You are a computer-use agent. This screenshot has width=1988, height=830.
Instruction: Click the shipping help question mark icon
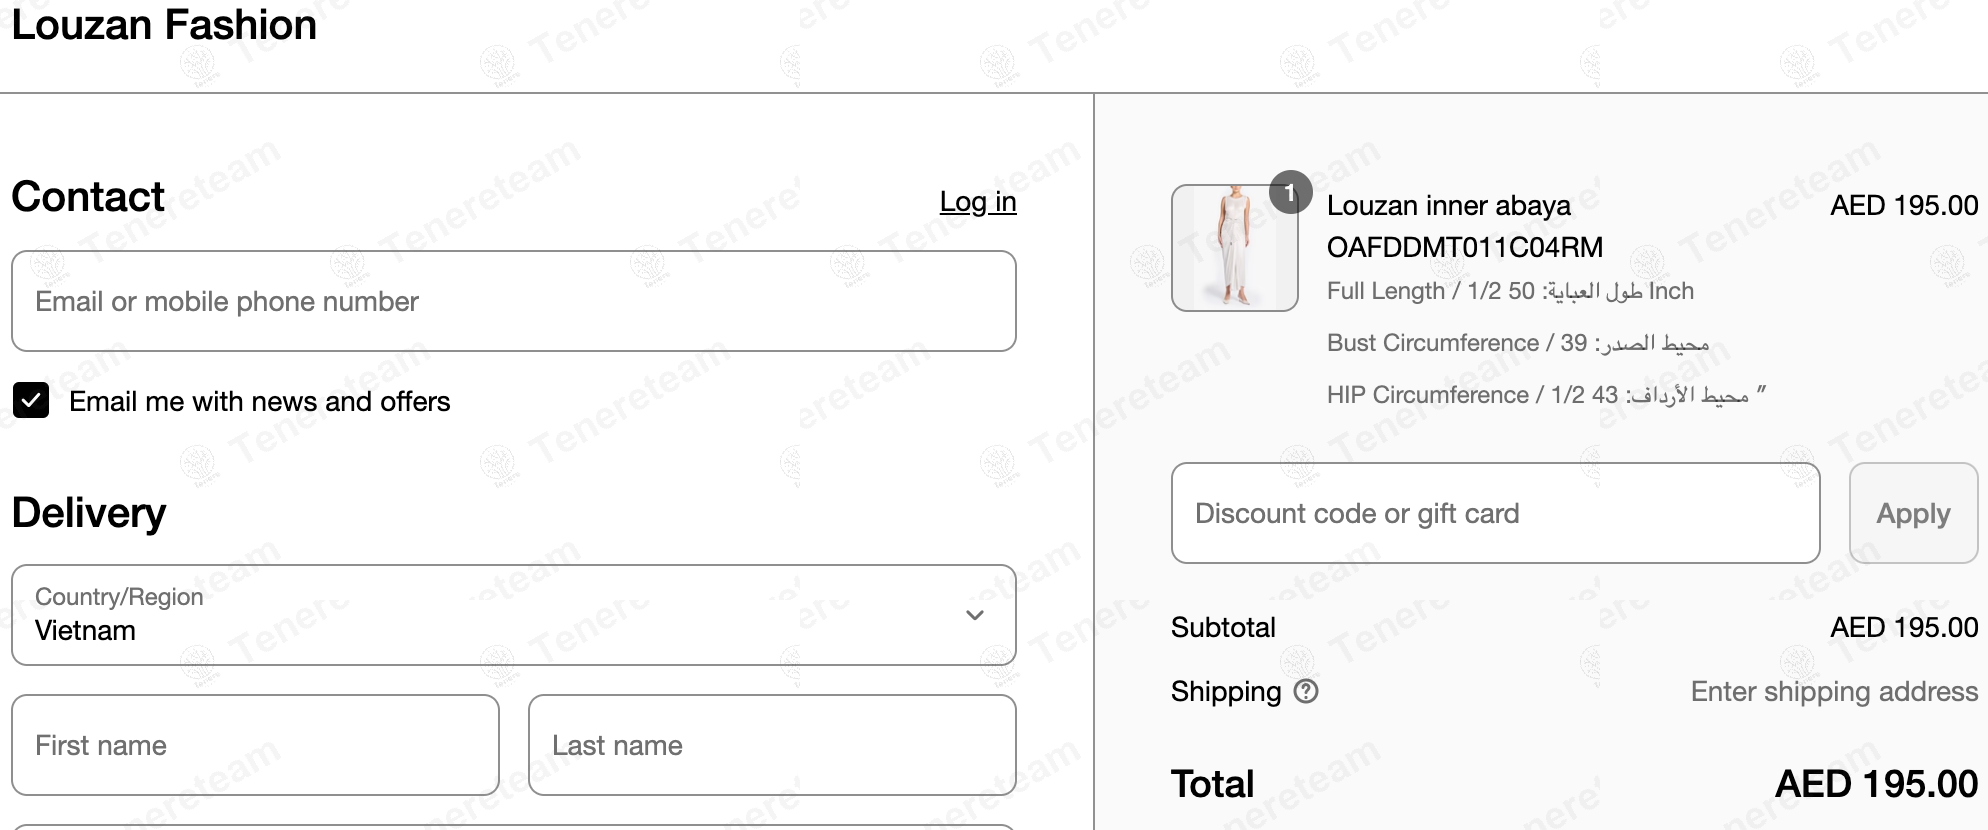1306,691
